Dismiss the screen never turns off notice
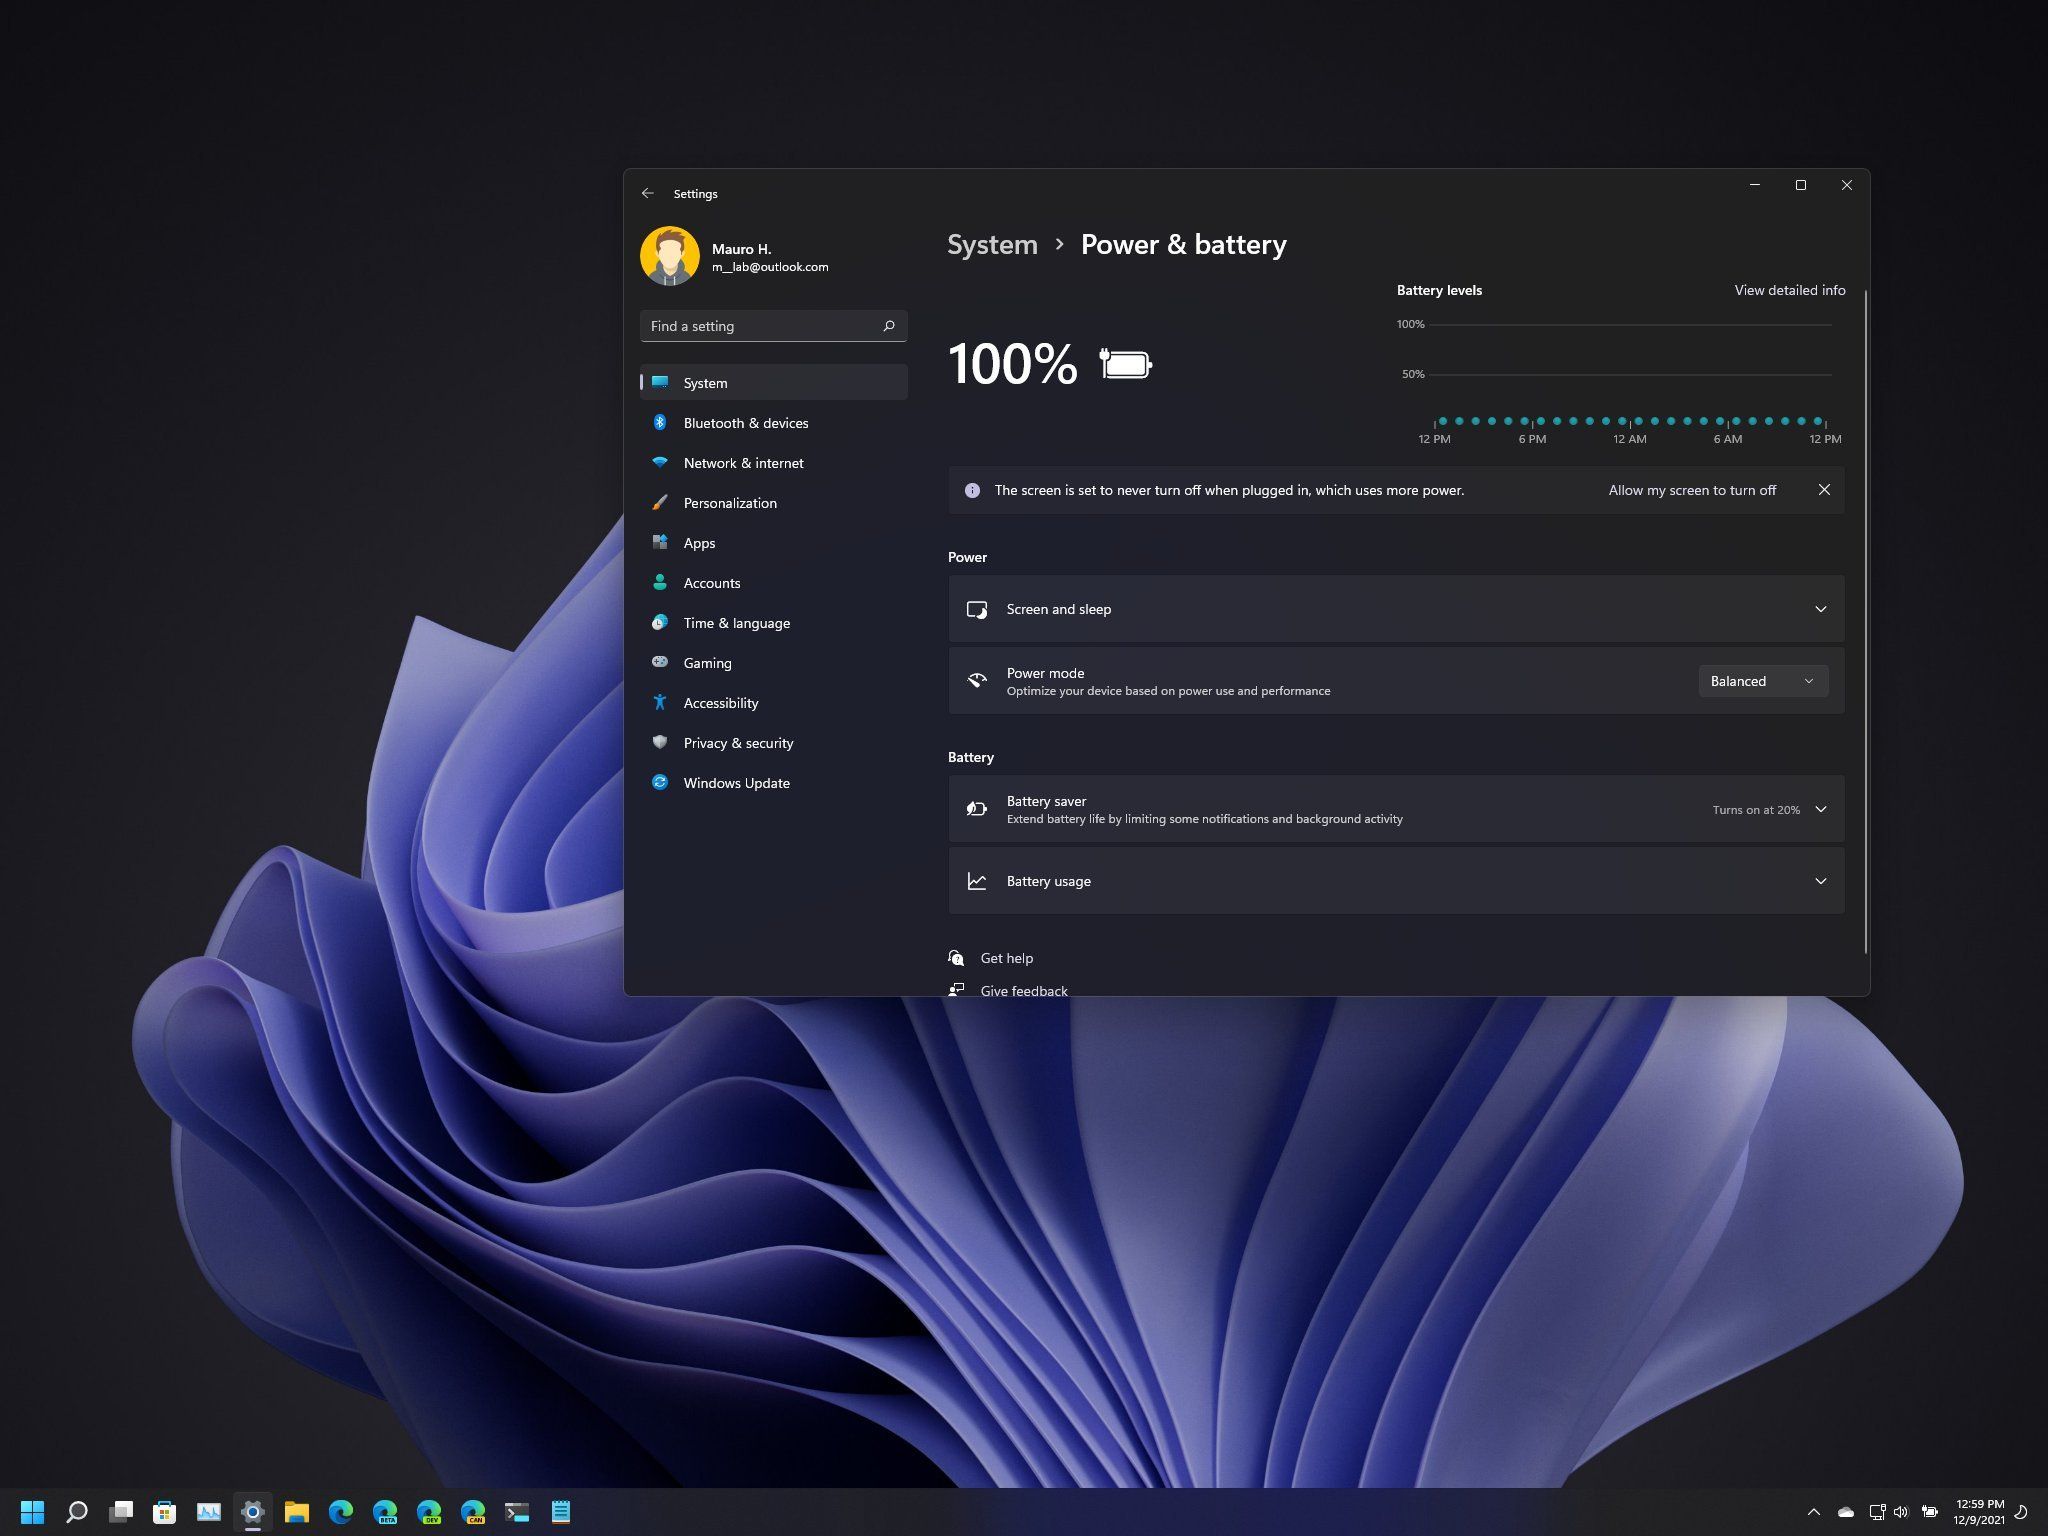This screenshot has height=1536, width=2048. click(1824, 490)
